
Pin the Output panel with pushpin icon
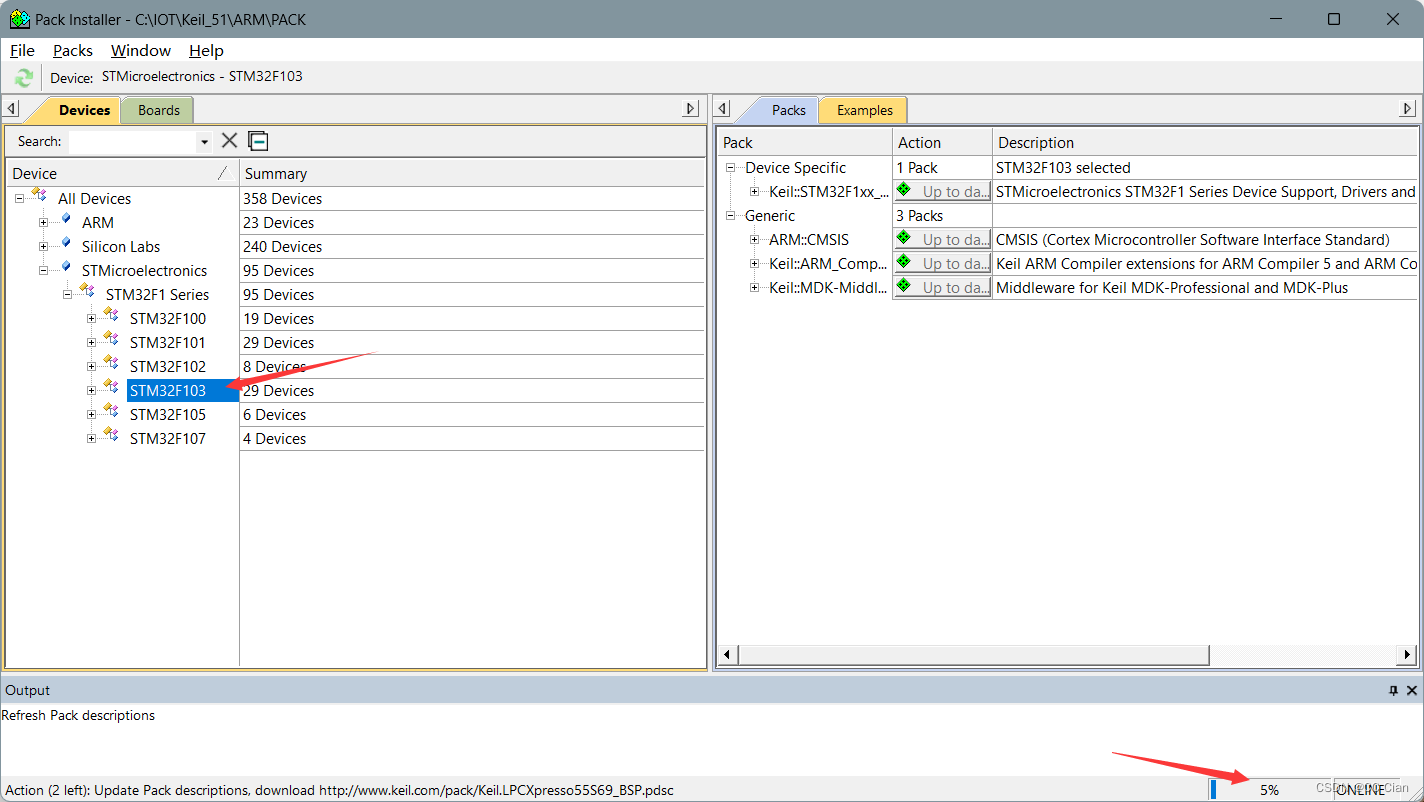click(1394, 690)
